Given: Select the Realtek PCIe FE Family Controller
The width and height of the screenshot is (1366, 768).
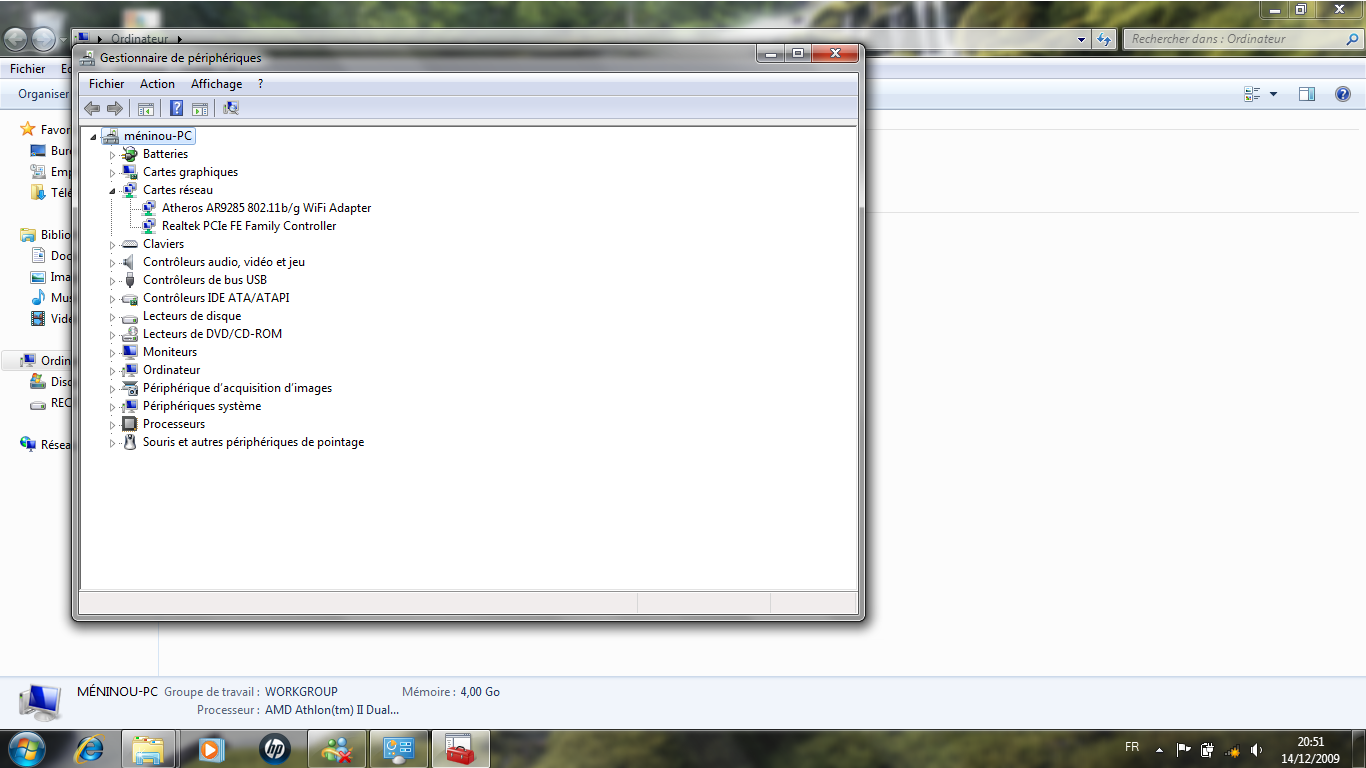Looking at the screenshot, I should (x=249, y=226).
